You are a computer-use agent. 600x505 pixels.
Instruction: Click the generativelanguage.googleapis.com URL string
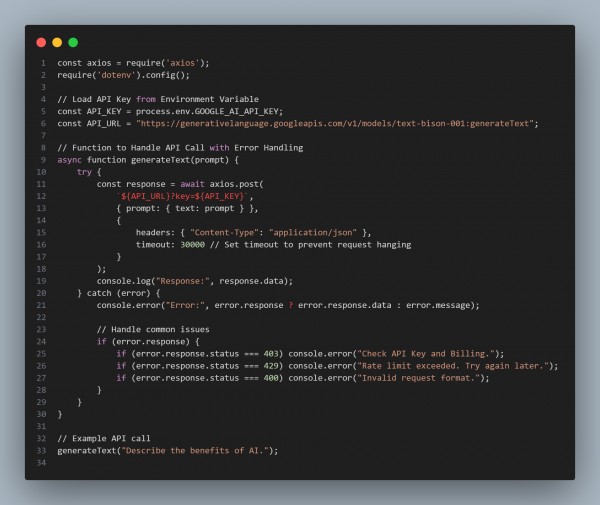point(335,124)
